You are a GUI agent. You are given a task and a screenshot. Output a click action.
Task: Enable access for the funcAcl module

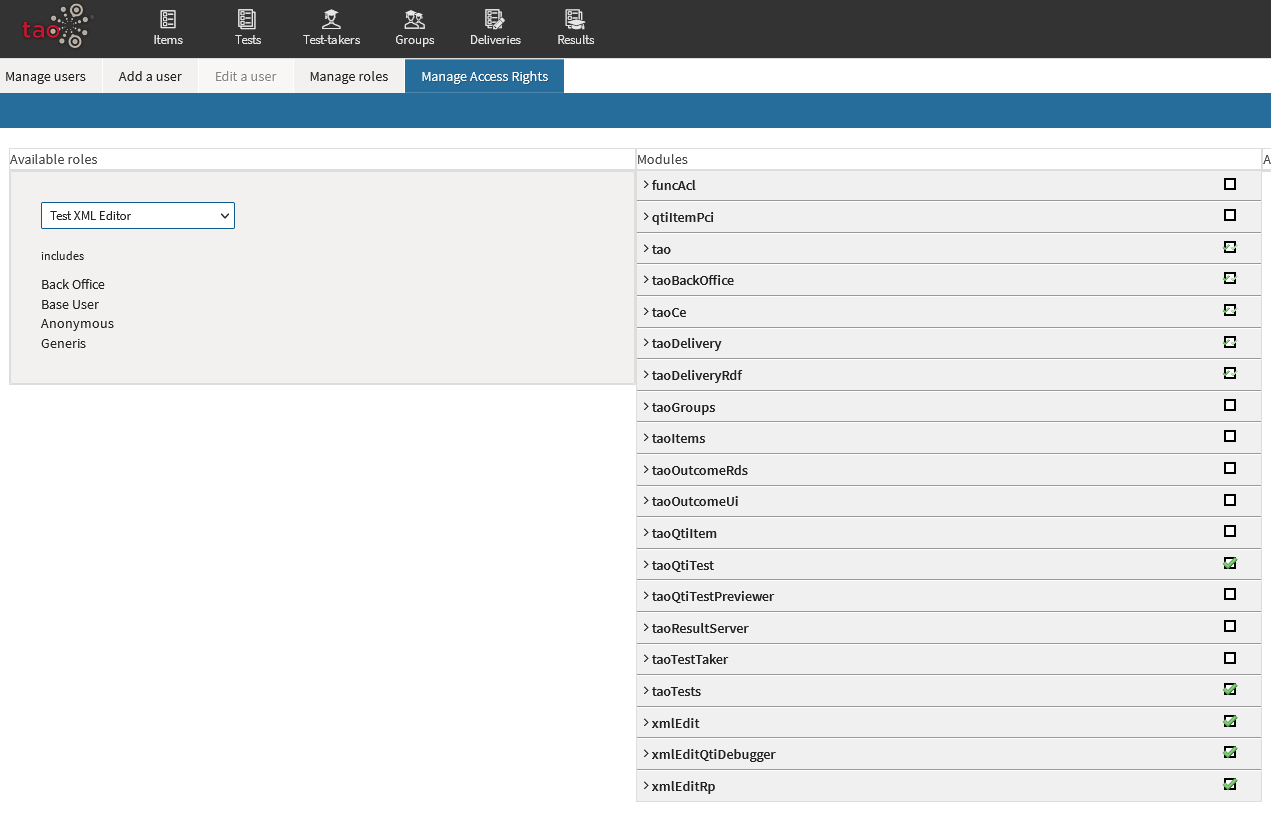click(1229, 184)
